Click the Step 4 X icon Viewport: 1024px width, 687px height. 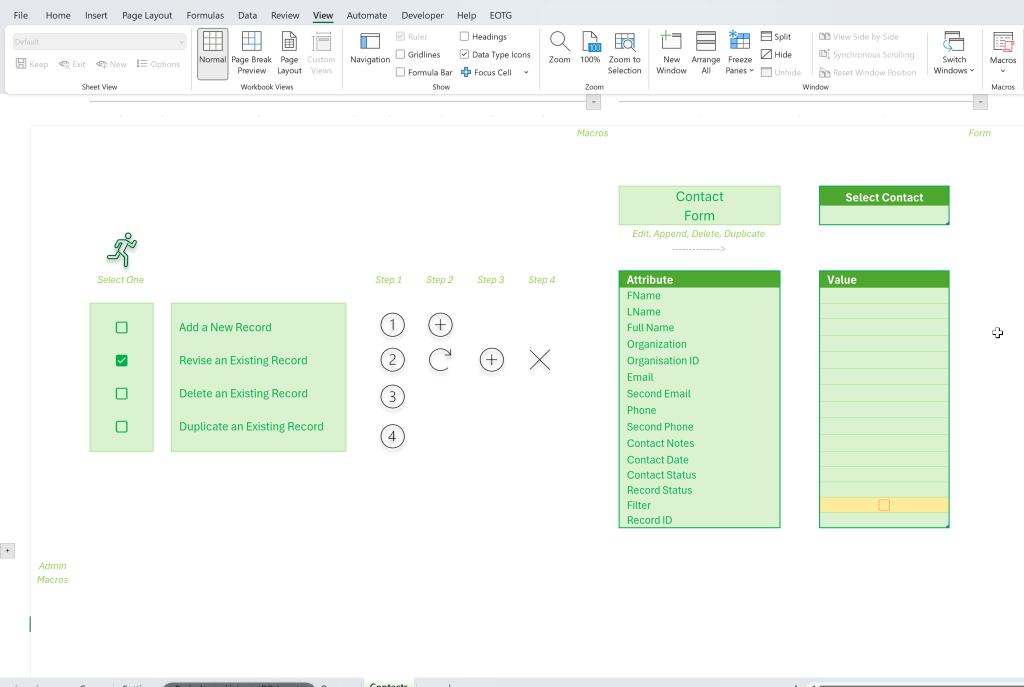539,360
